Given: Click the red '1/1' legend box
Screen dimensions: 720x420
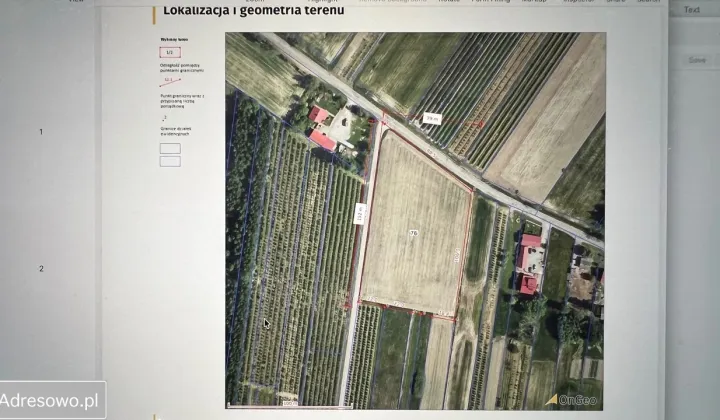Looking at the screenshot, I should (170, 52).
